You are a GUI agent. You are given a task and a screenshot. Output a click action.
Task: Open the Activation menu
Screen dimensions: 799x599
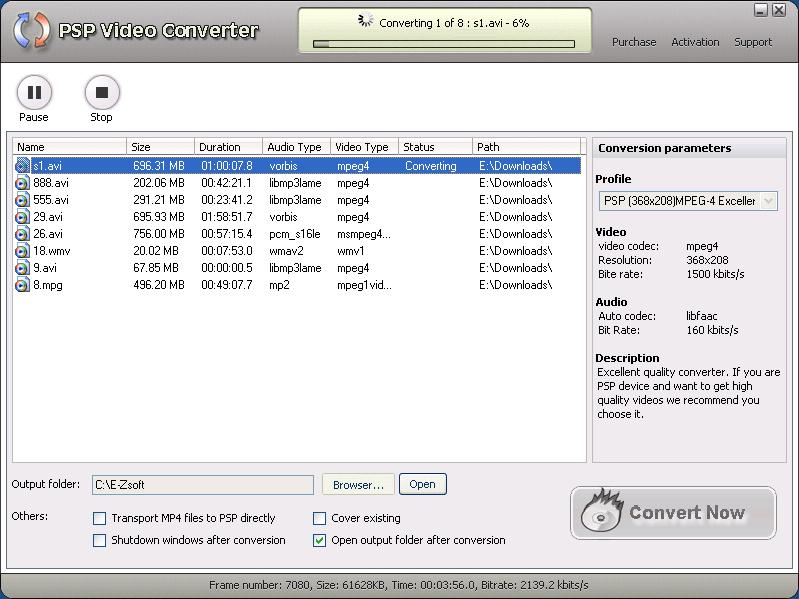tap(695, 42)
